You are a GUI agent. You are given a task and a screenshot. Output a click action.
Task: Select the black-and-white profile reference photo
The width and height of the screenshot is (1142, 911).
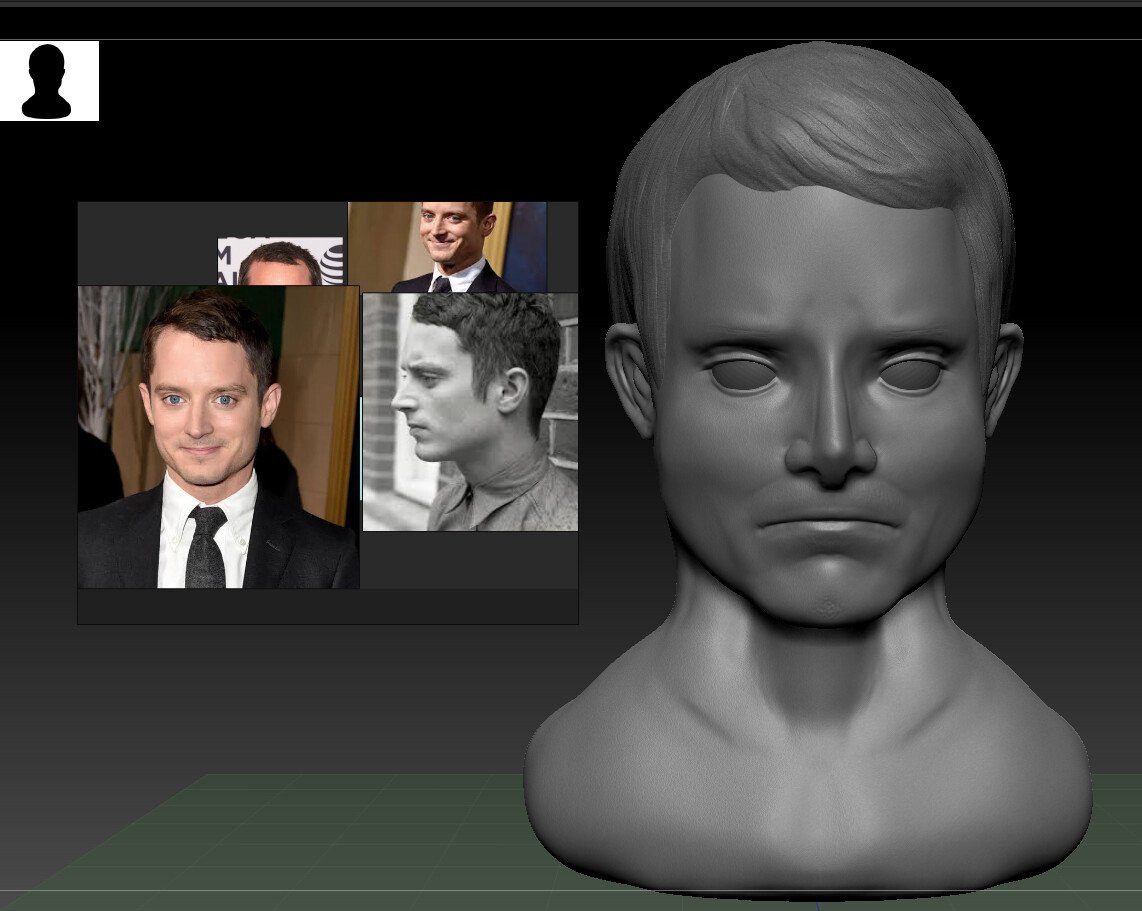(470, 412)
